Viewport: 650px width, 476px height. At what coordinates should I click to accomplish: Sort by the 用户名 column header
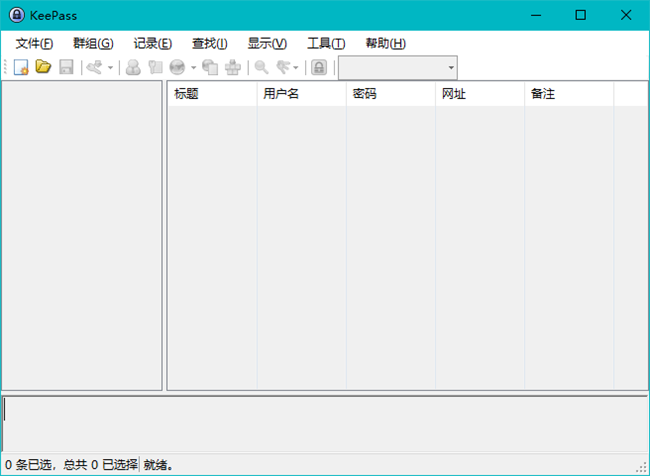(x=302, y=94)
